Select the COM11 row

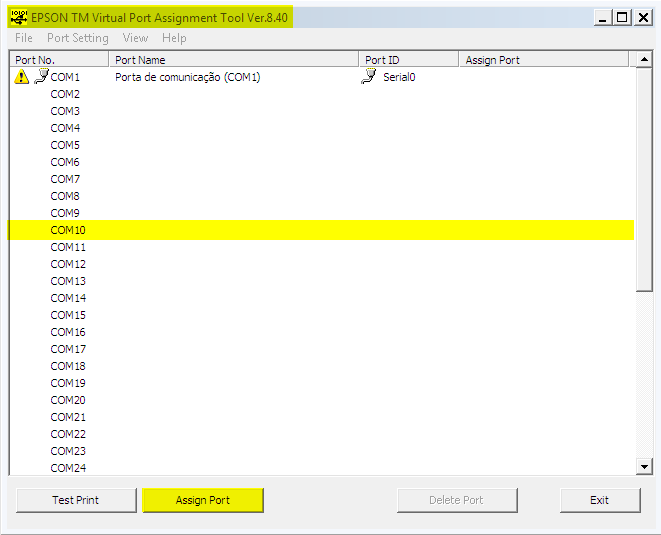pos(322,247)
